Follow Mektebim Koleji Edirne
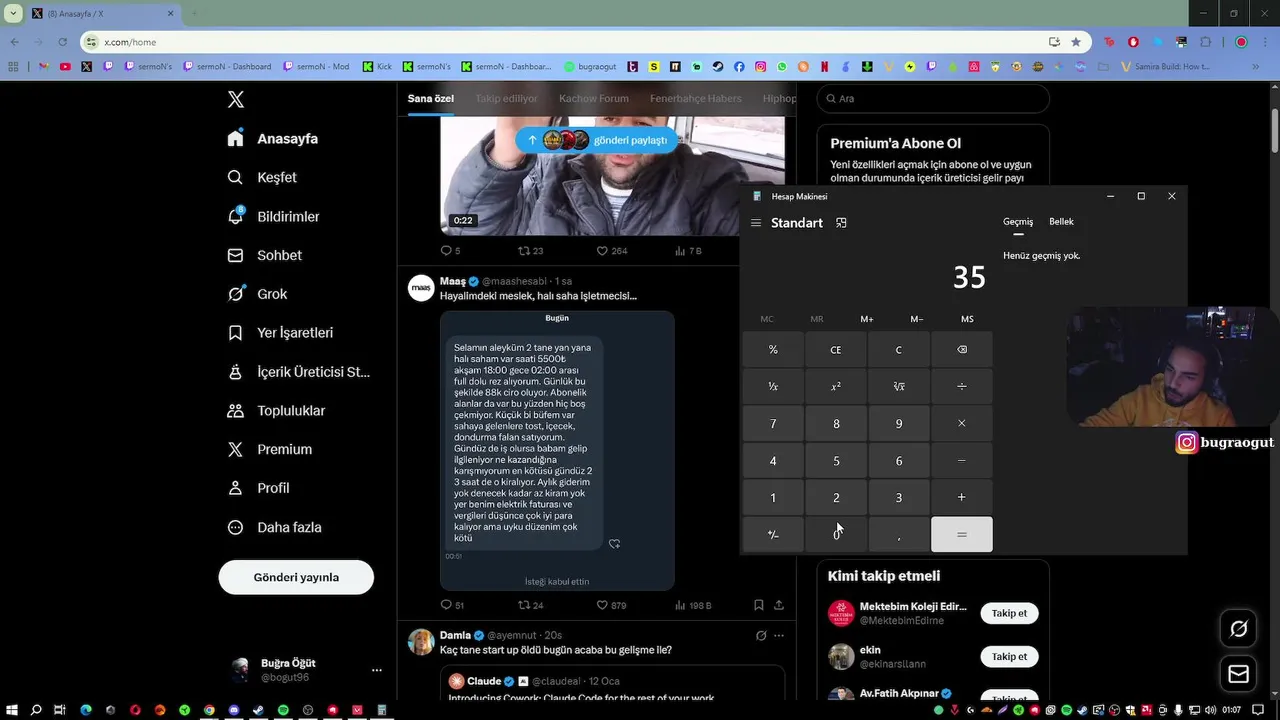The height and width of the screenshot is (720, 1280). [1009, 613]
